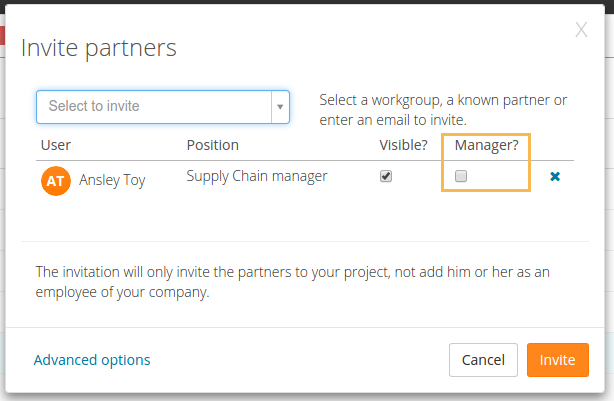The height and width of the screenshot is (401, 614).
Task: Click the Invite partners dialog title
Action: coord(99,47)
